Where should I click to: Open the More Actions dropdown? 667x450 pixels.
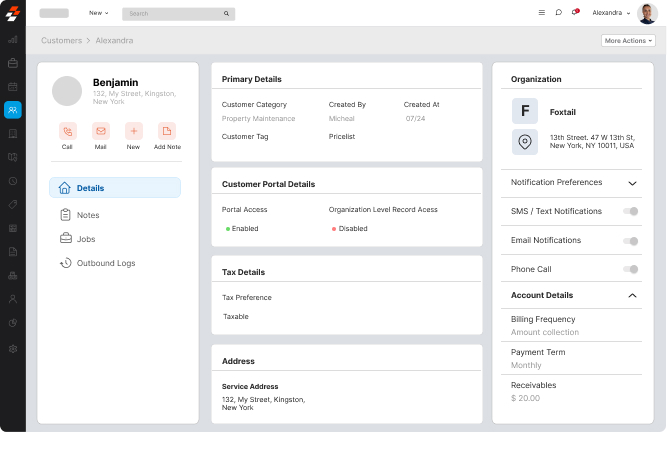point(628,41)
